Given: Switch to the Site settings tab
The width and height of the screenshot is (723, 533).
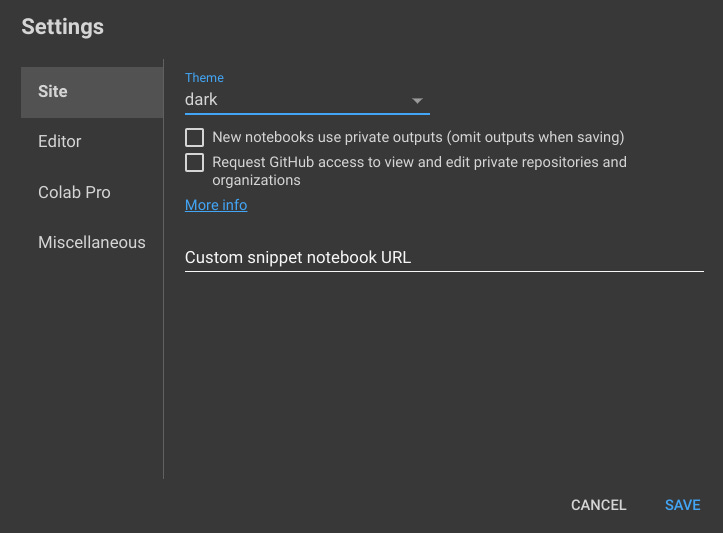Looking at the screenshot, I should pyautogui.click(x=92, y=92).
